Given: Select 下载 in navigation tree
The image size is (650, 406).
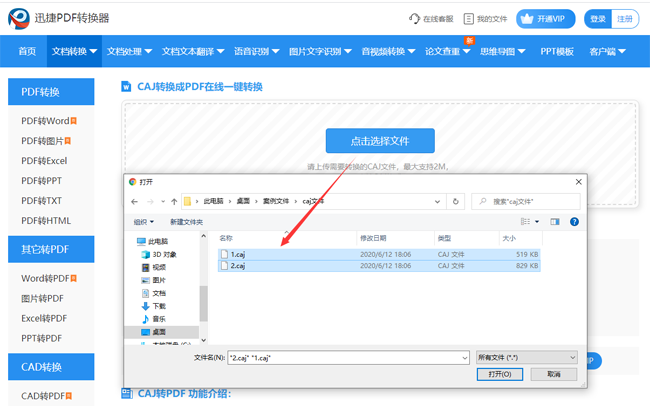Looking at the screenshot, I should pos(154,306).
